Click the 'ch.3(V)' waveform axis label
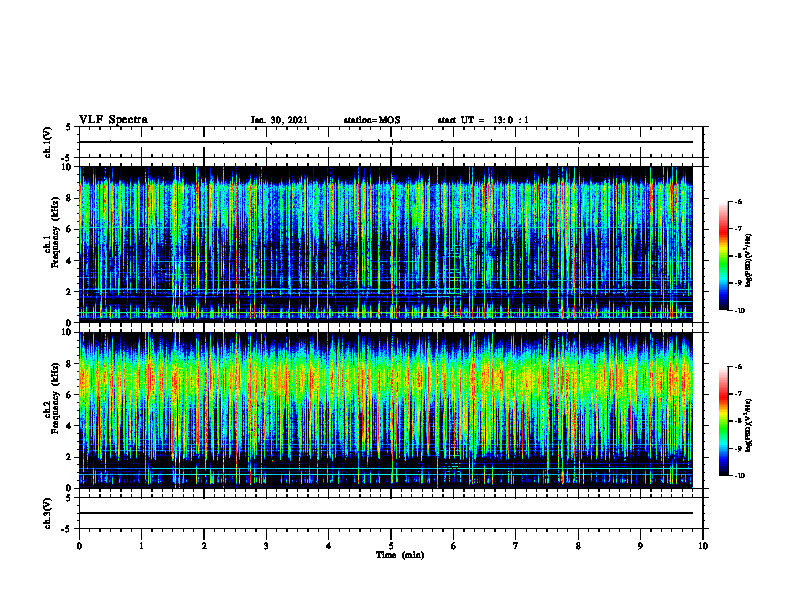This screenshot has height=612, width=792. 47,513
